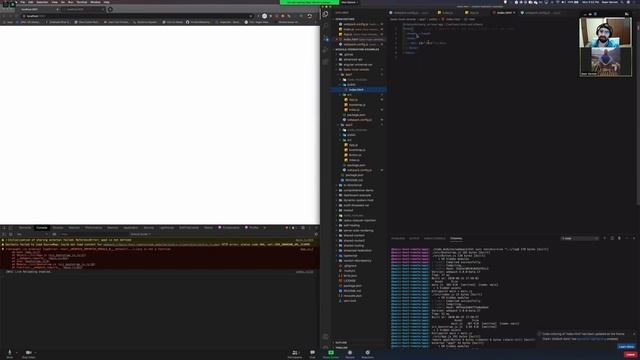Create a live expression with eye icon
This screenshot has width=640, height=360.
tap(54, 234)
